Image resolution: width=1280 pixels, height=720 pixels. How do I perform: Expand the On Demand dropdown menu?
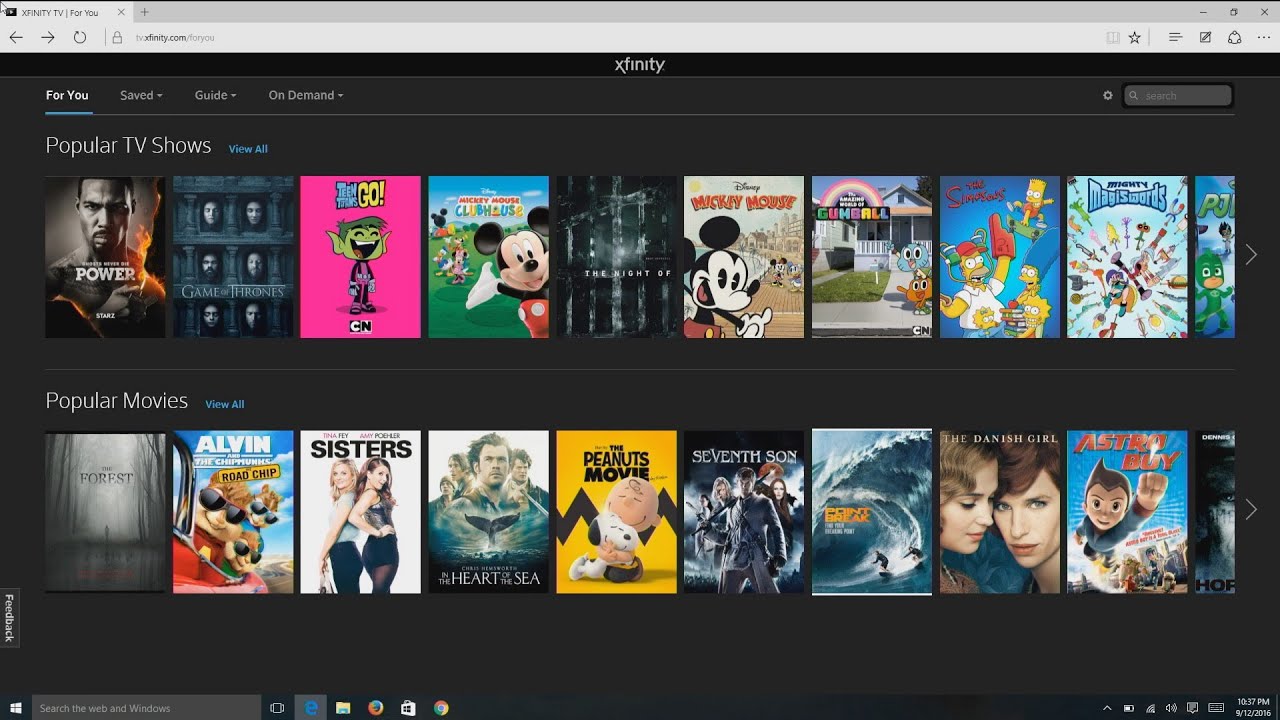coord(306,95)
